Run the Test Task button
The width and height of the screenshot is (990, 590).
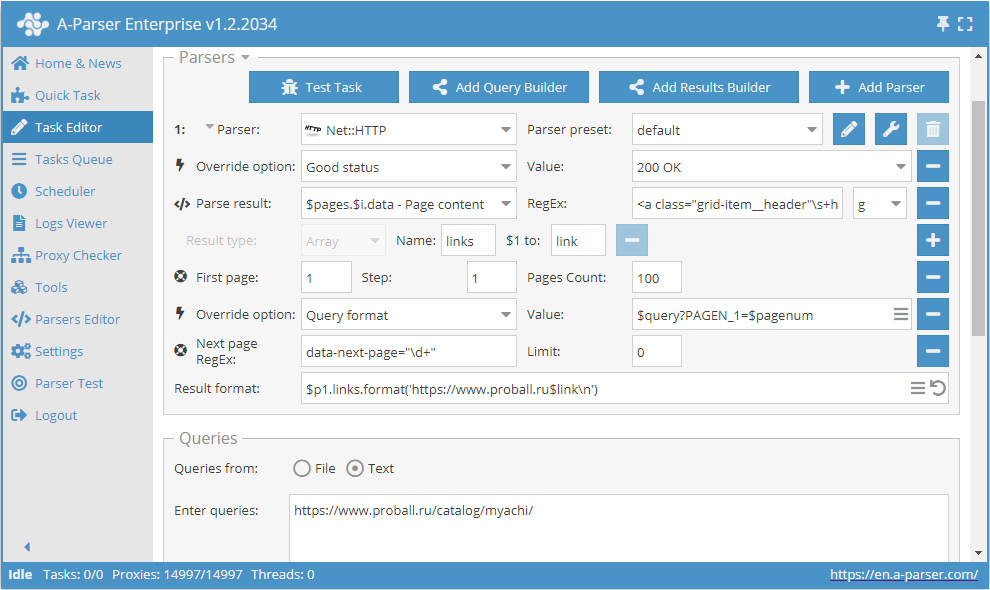pyautogui.click(x=323, y=87)
